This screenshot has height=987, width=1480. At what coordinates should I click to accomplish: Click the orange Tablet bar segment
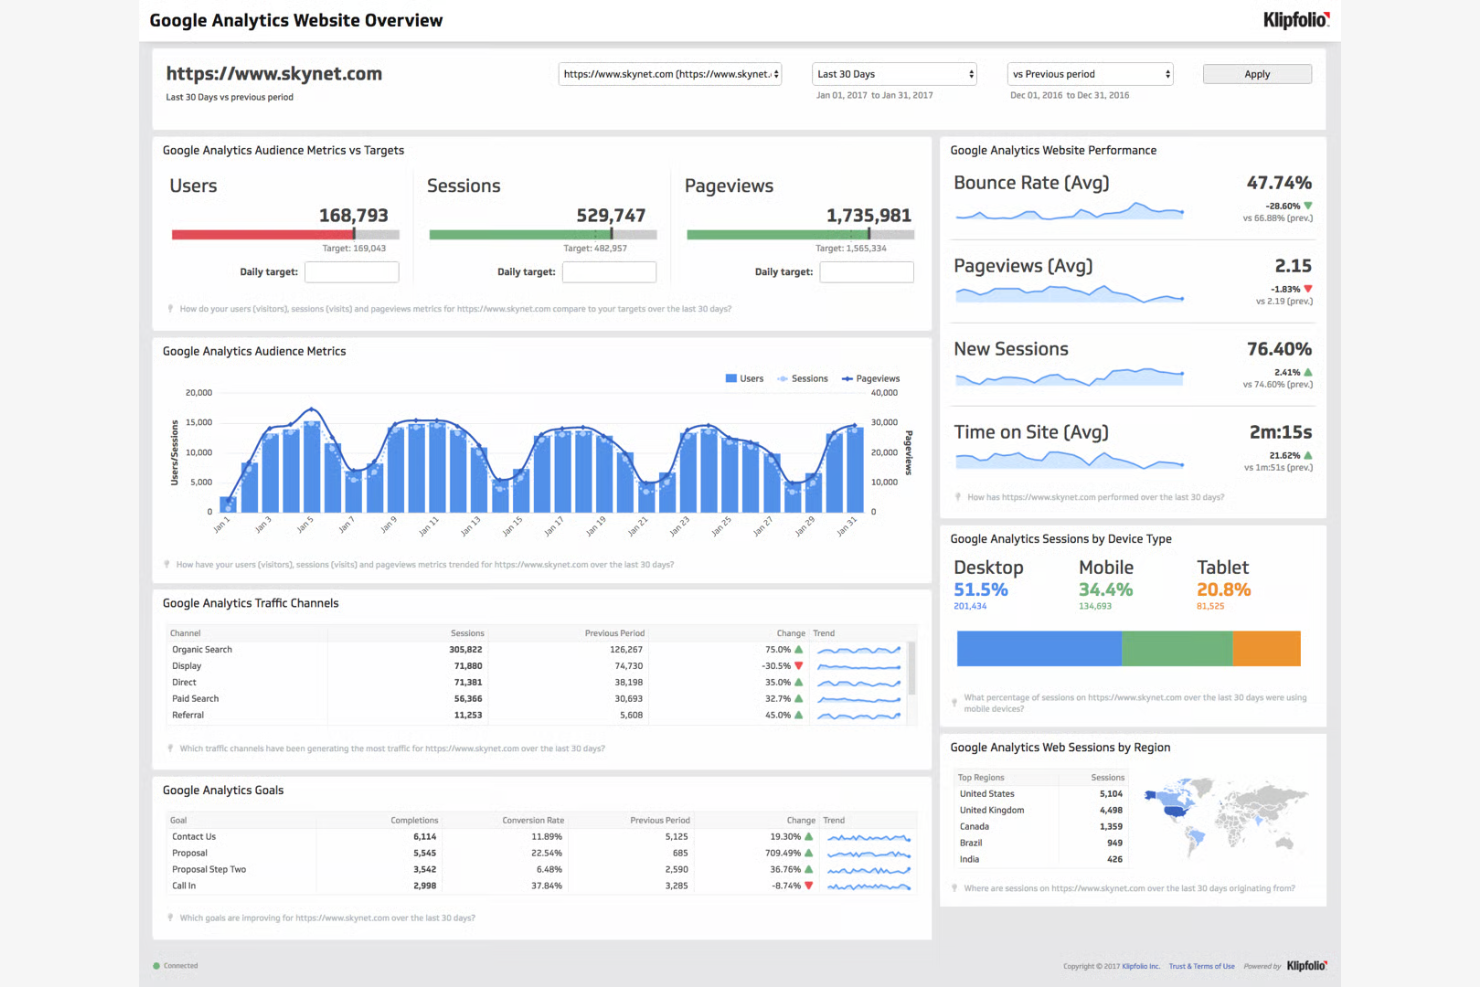1267,648
